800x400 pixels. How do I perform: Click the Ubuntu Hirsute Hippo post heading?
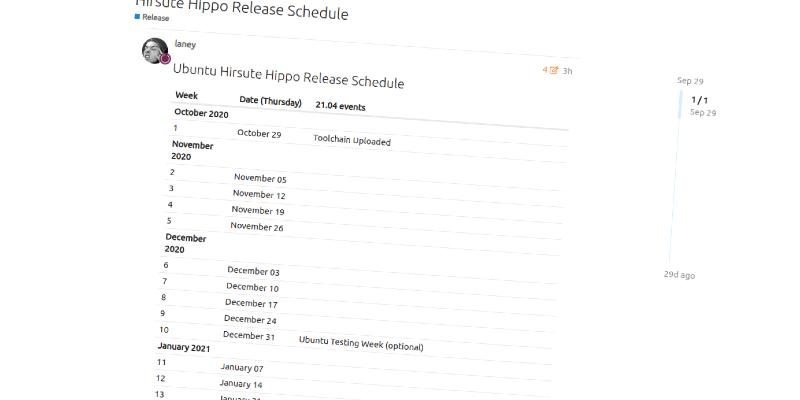coord(288,76)
